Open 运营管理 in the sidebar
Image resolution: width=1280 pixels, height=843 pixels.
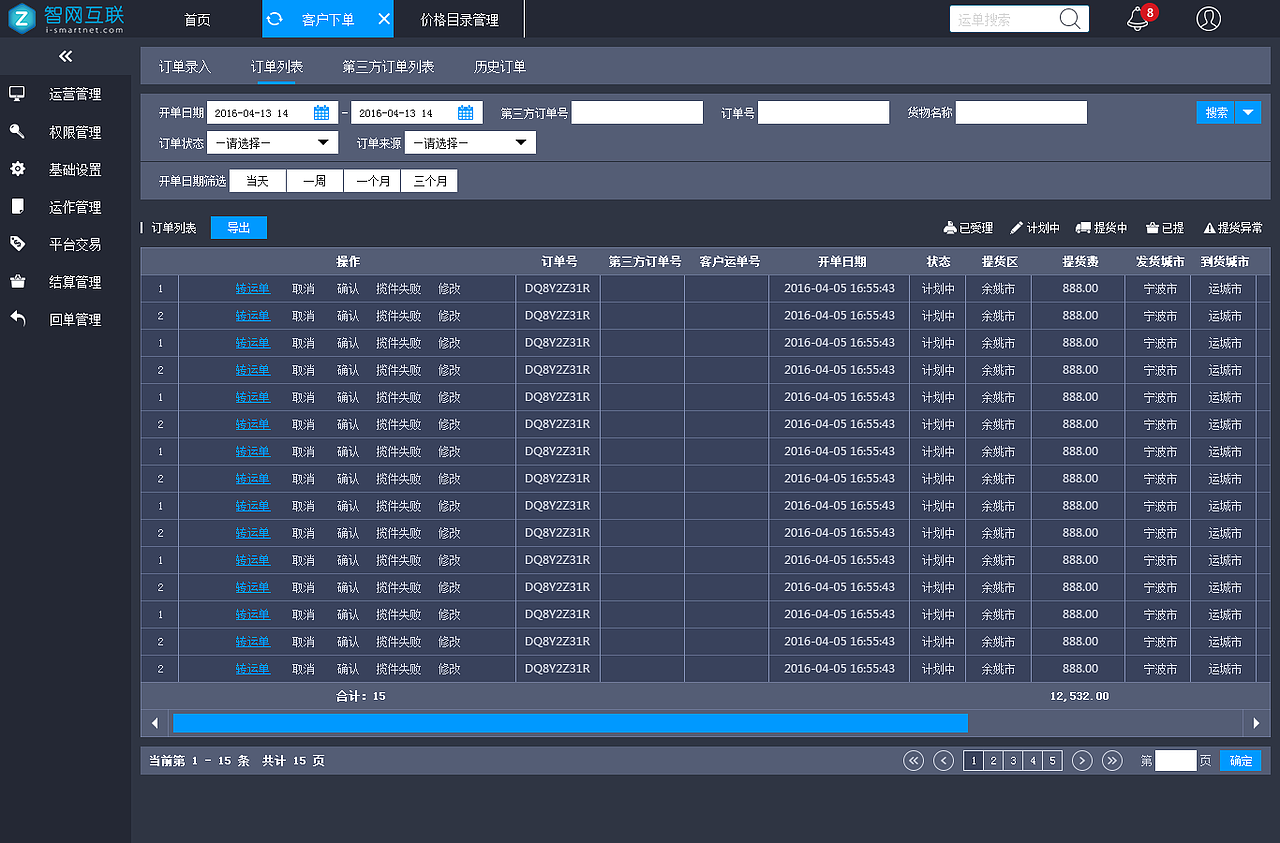[66, 94]
